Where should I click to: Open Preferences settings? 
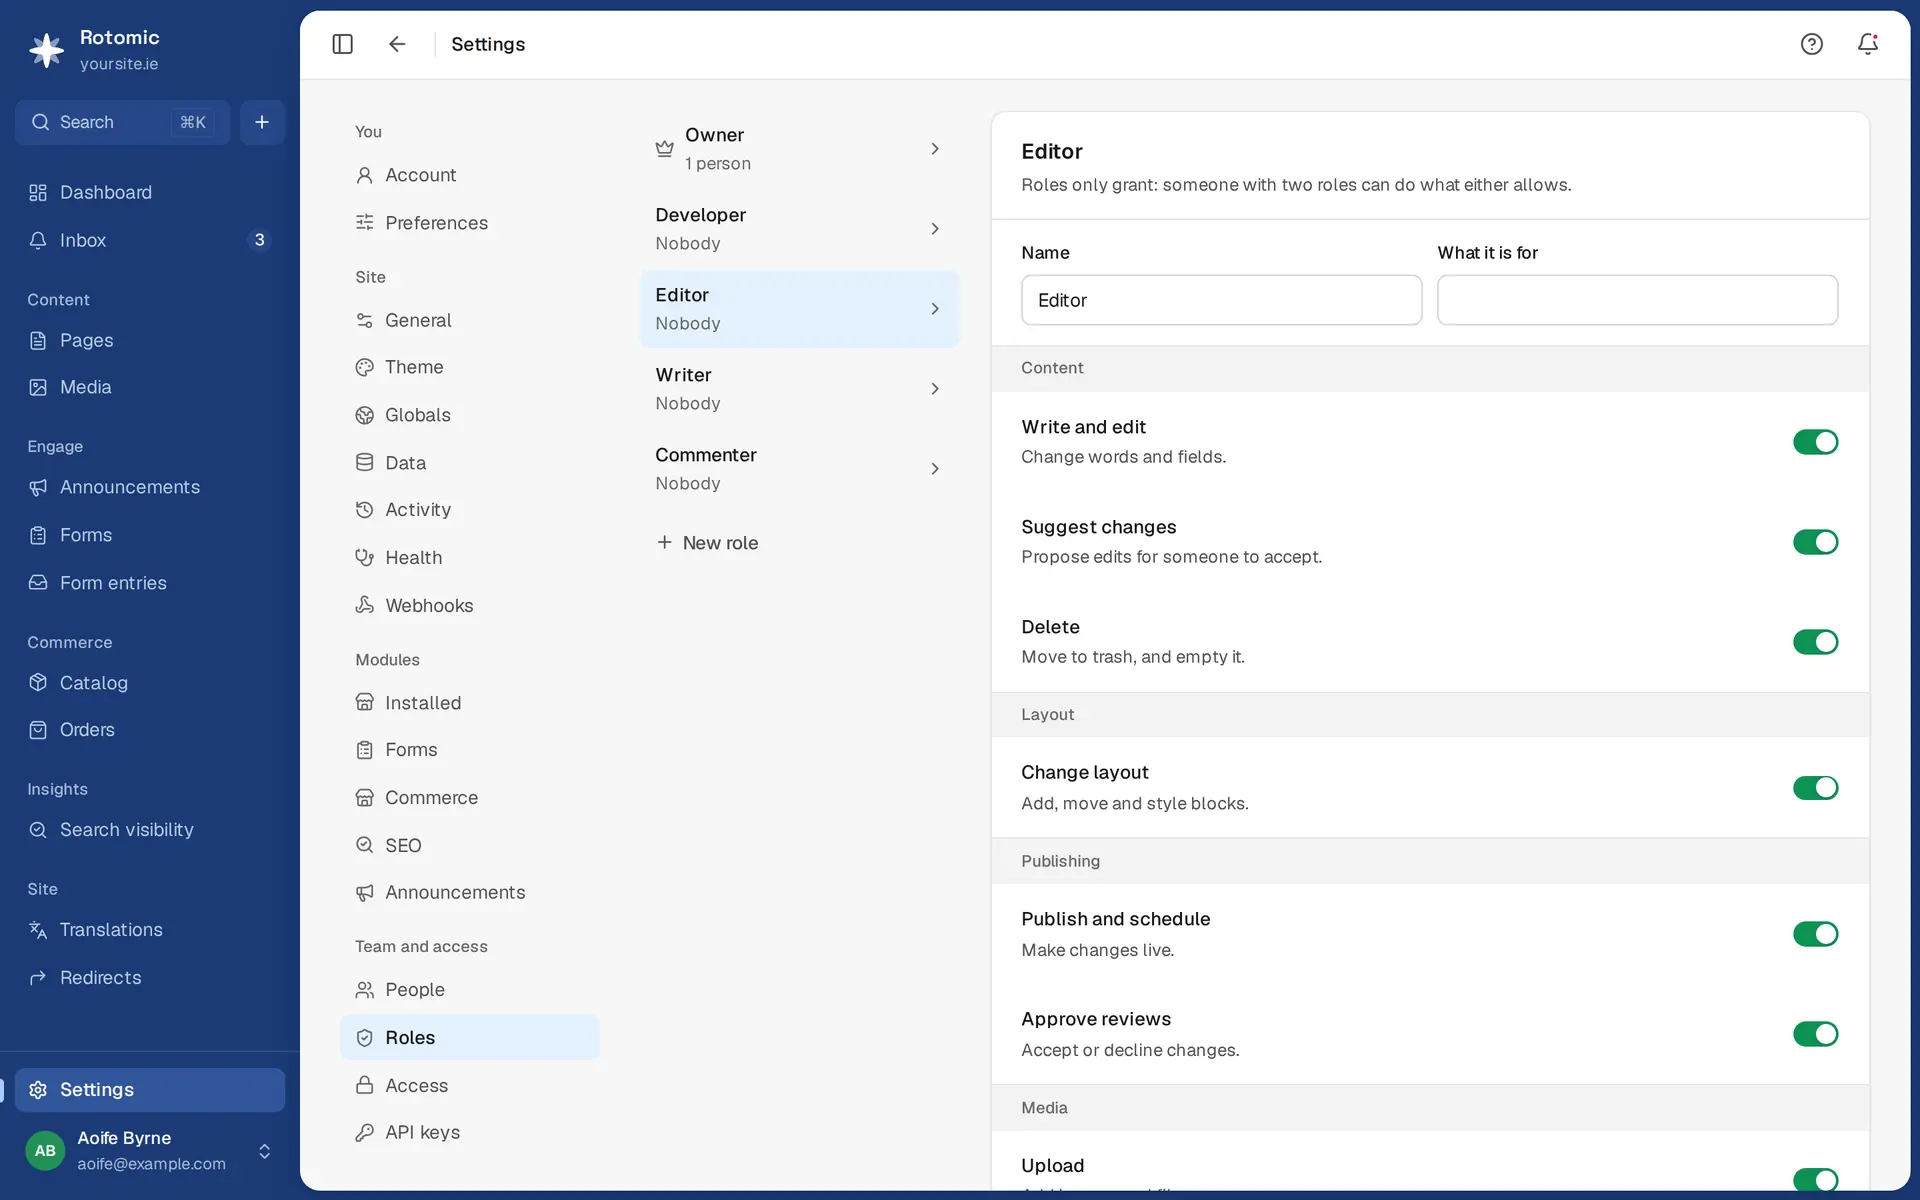[470, 223]
